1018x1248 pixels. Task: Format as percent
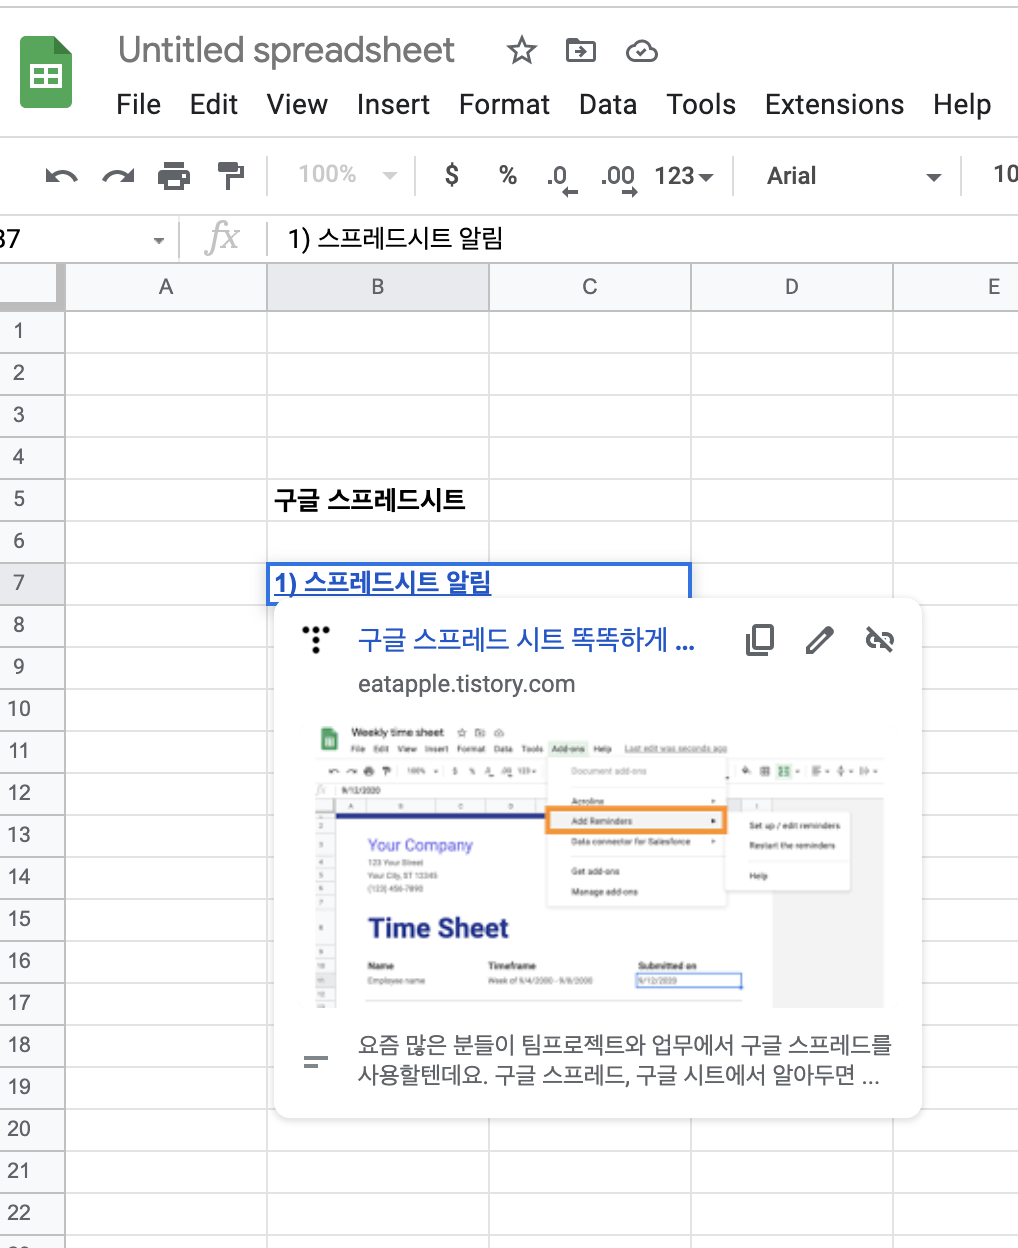pyautogui.click(x=508, y=175)
